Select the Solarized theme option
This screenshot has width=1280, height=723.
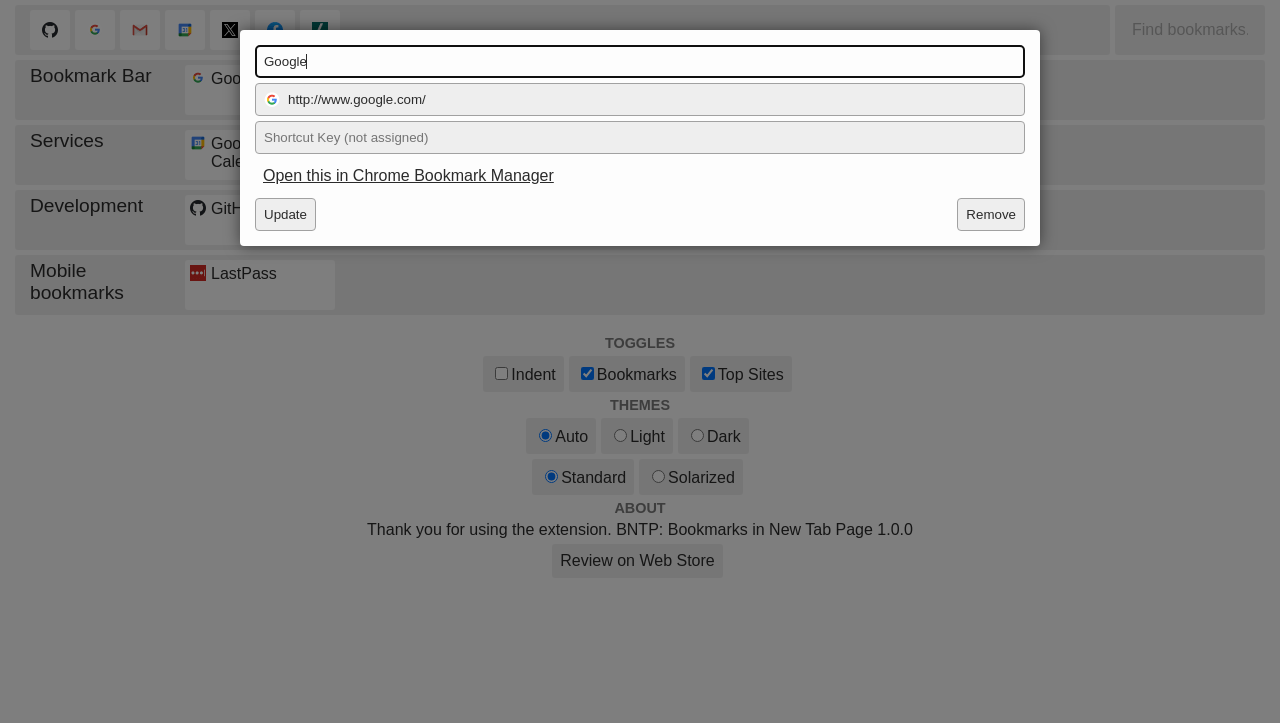click(658, 476)
